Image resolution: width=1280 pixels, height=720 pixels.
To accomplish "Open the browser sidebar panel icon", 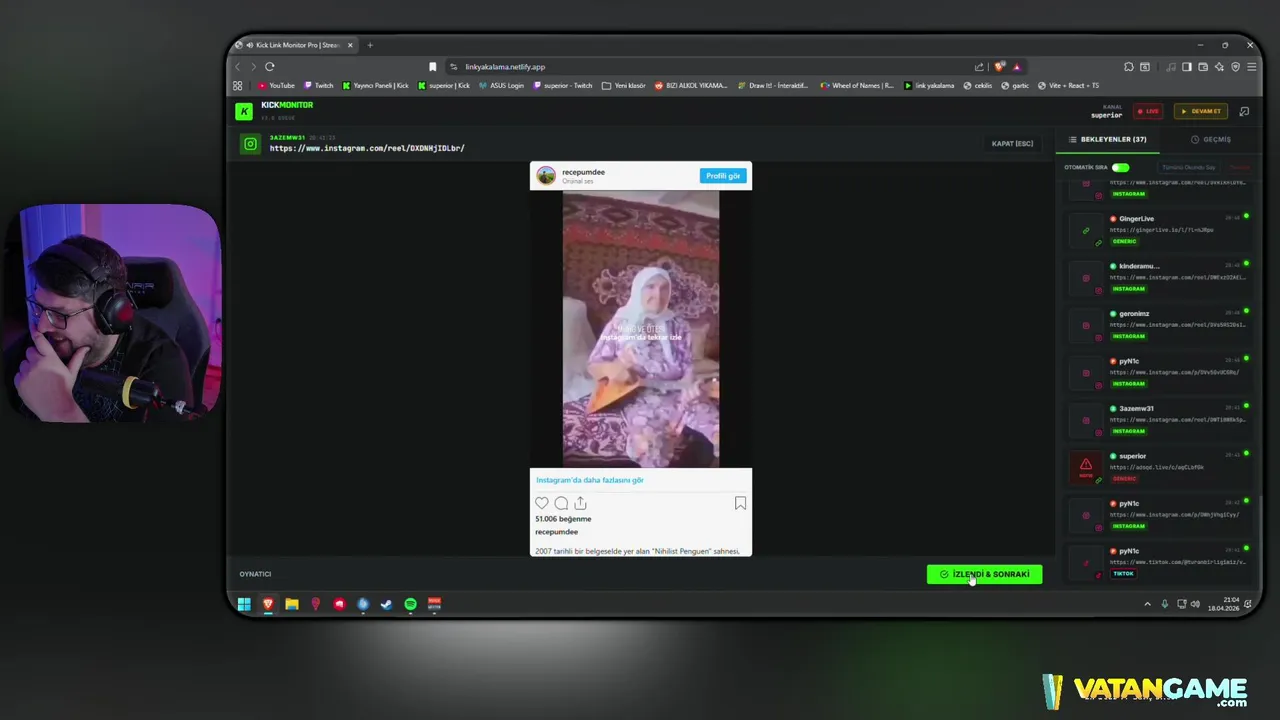I will [1187, 67].
